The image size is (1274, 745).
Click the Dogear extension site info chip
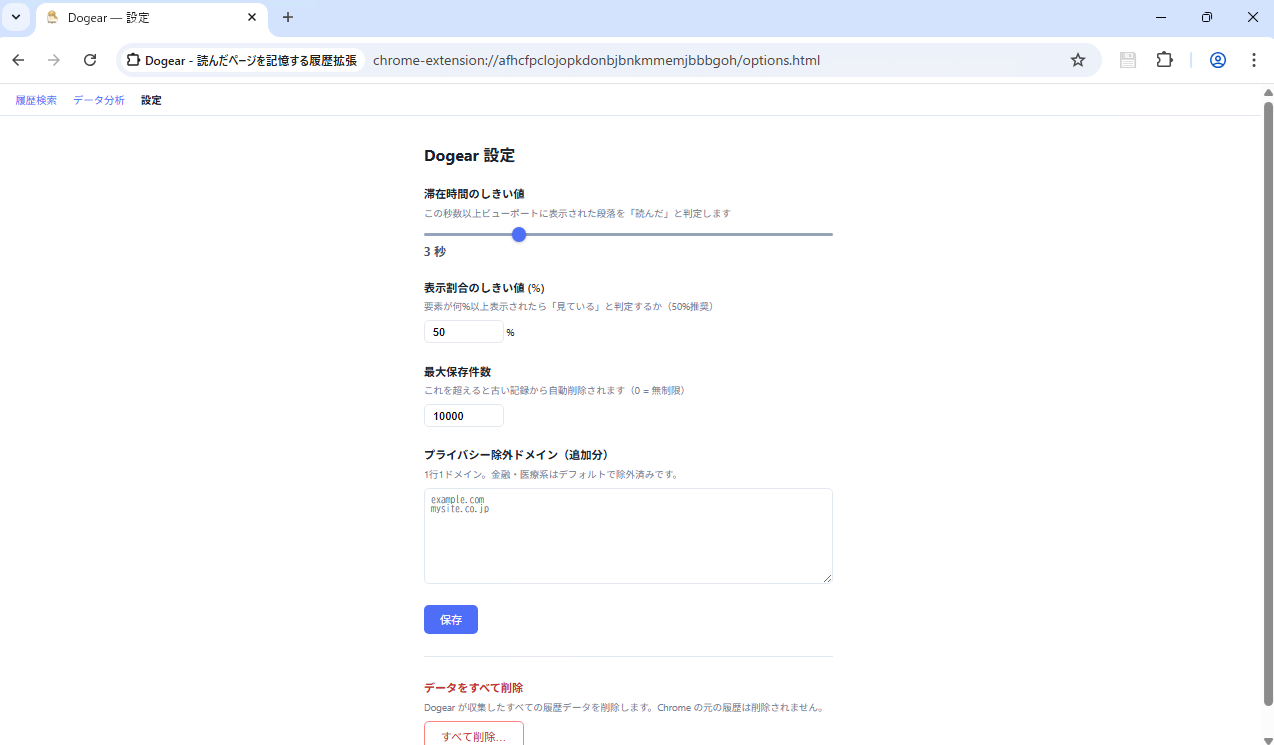(242, 60)
